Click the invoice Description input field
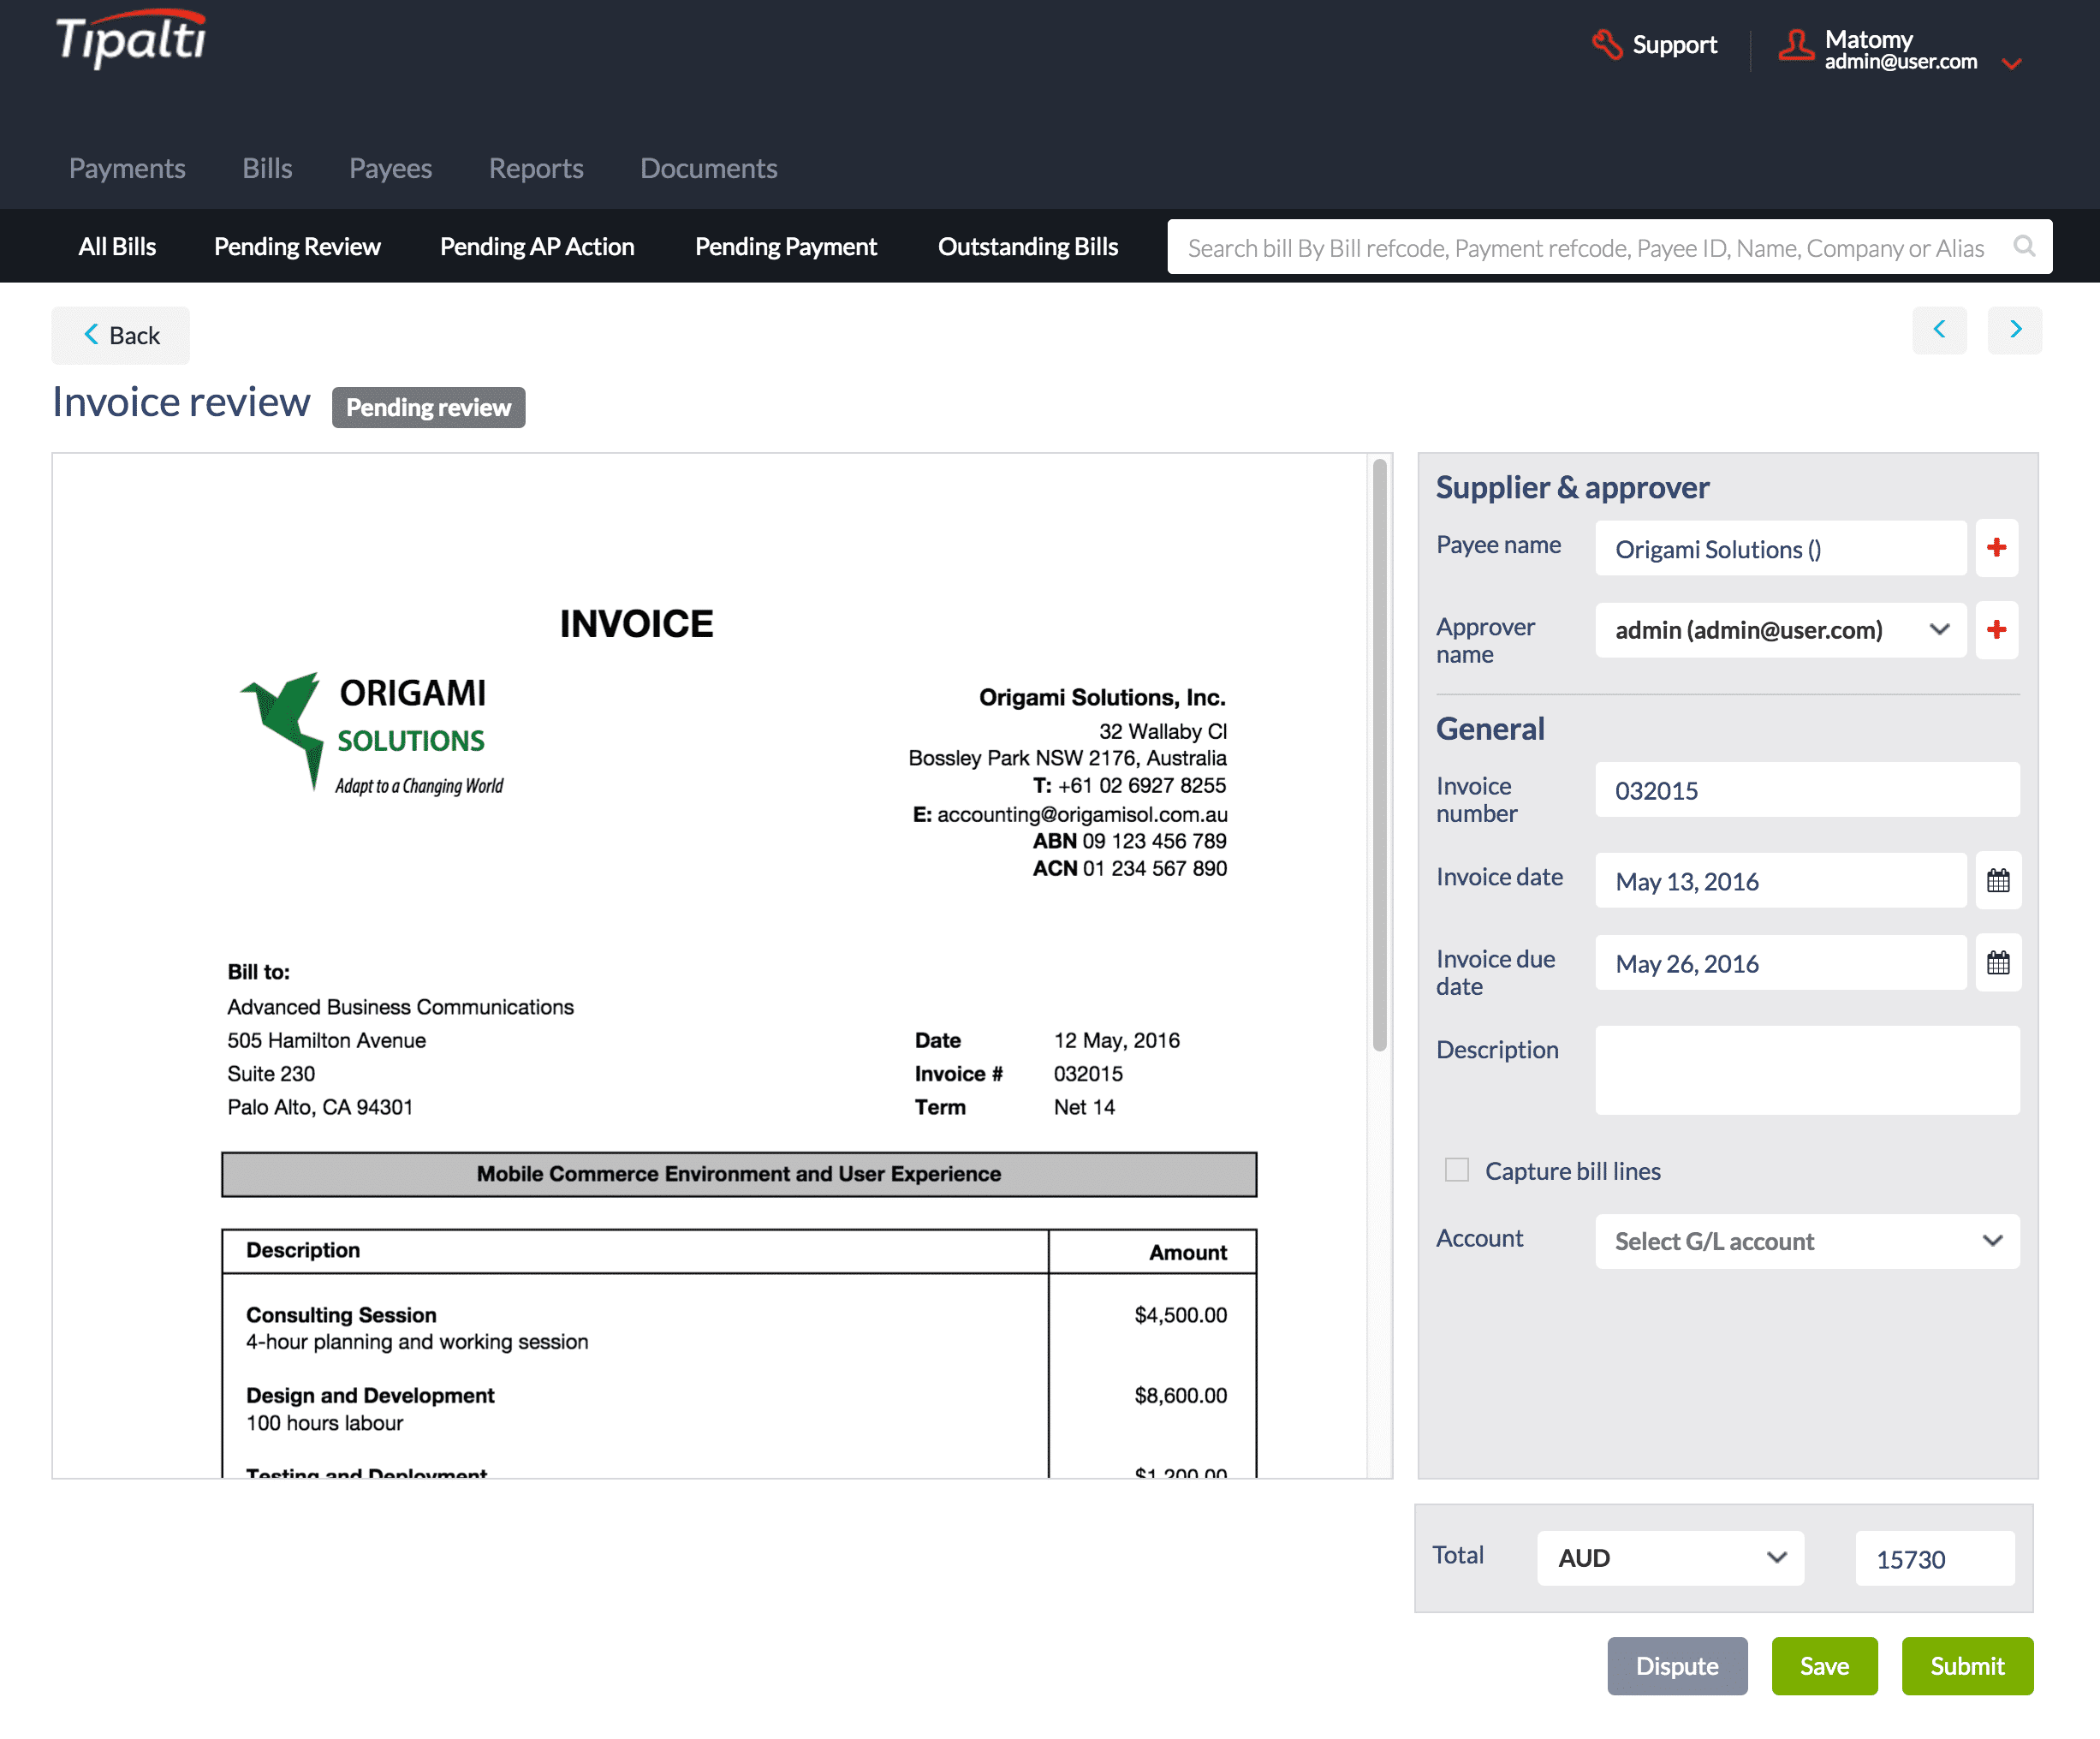 [x=1806, y=1071]
